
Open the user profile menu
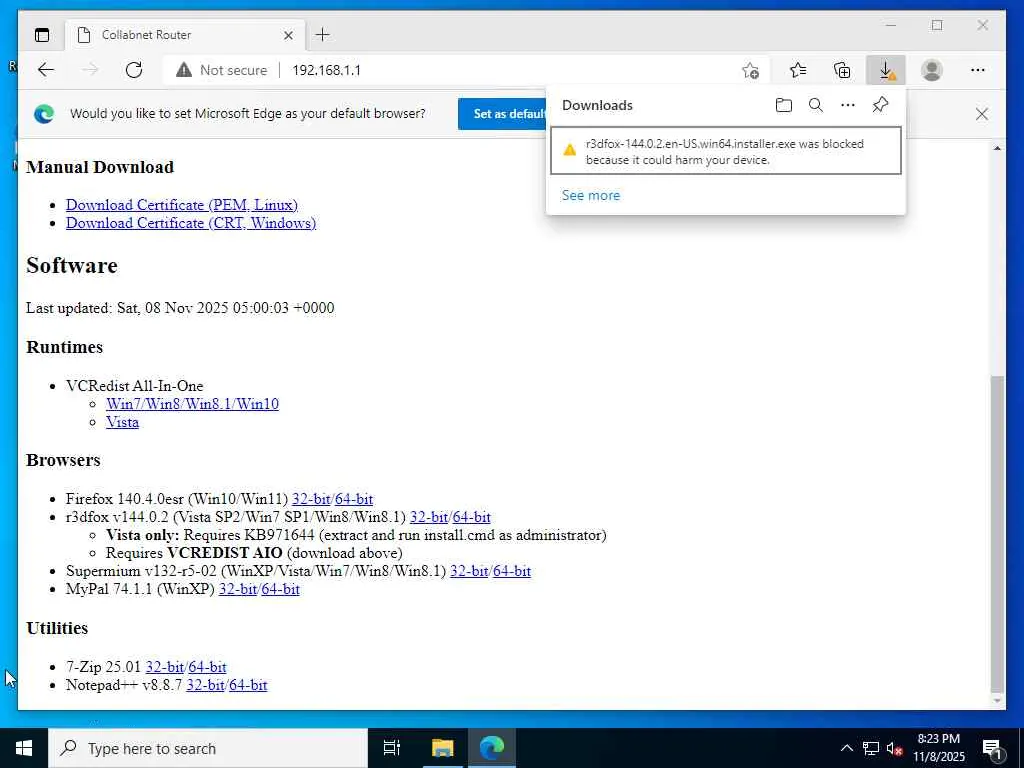(x=932, y=70)
